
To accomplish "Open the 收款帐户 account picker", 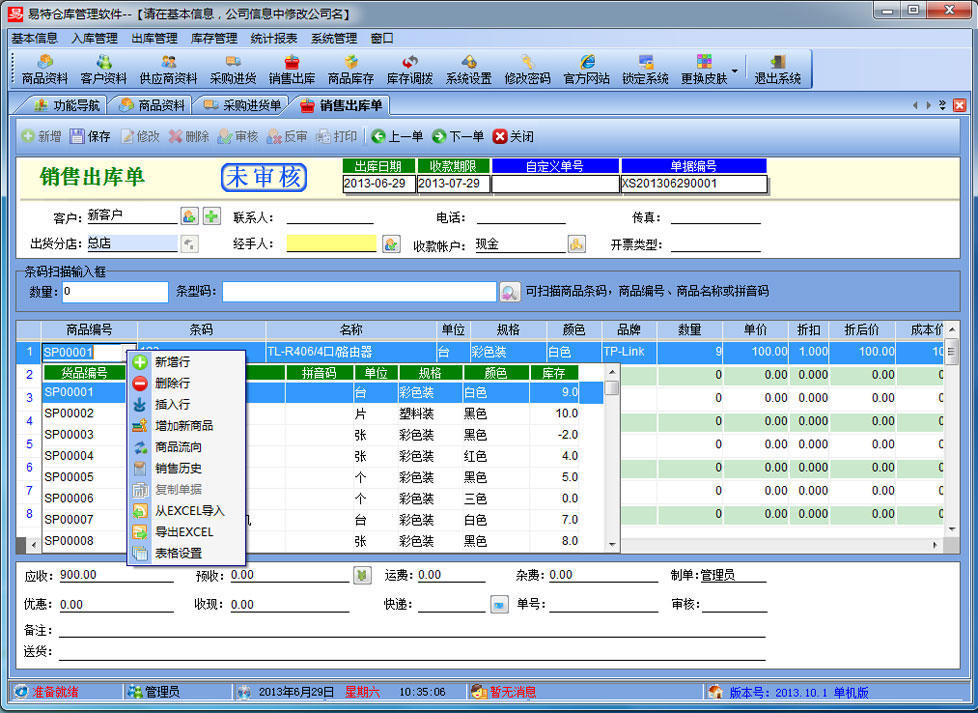I will (577, 244).
